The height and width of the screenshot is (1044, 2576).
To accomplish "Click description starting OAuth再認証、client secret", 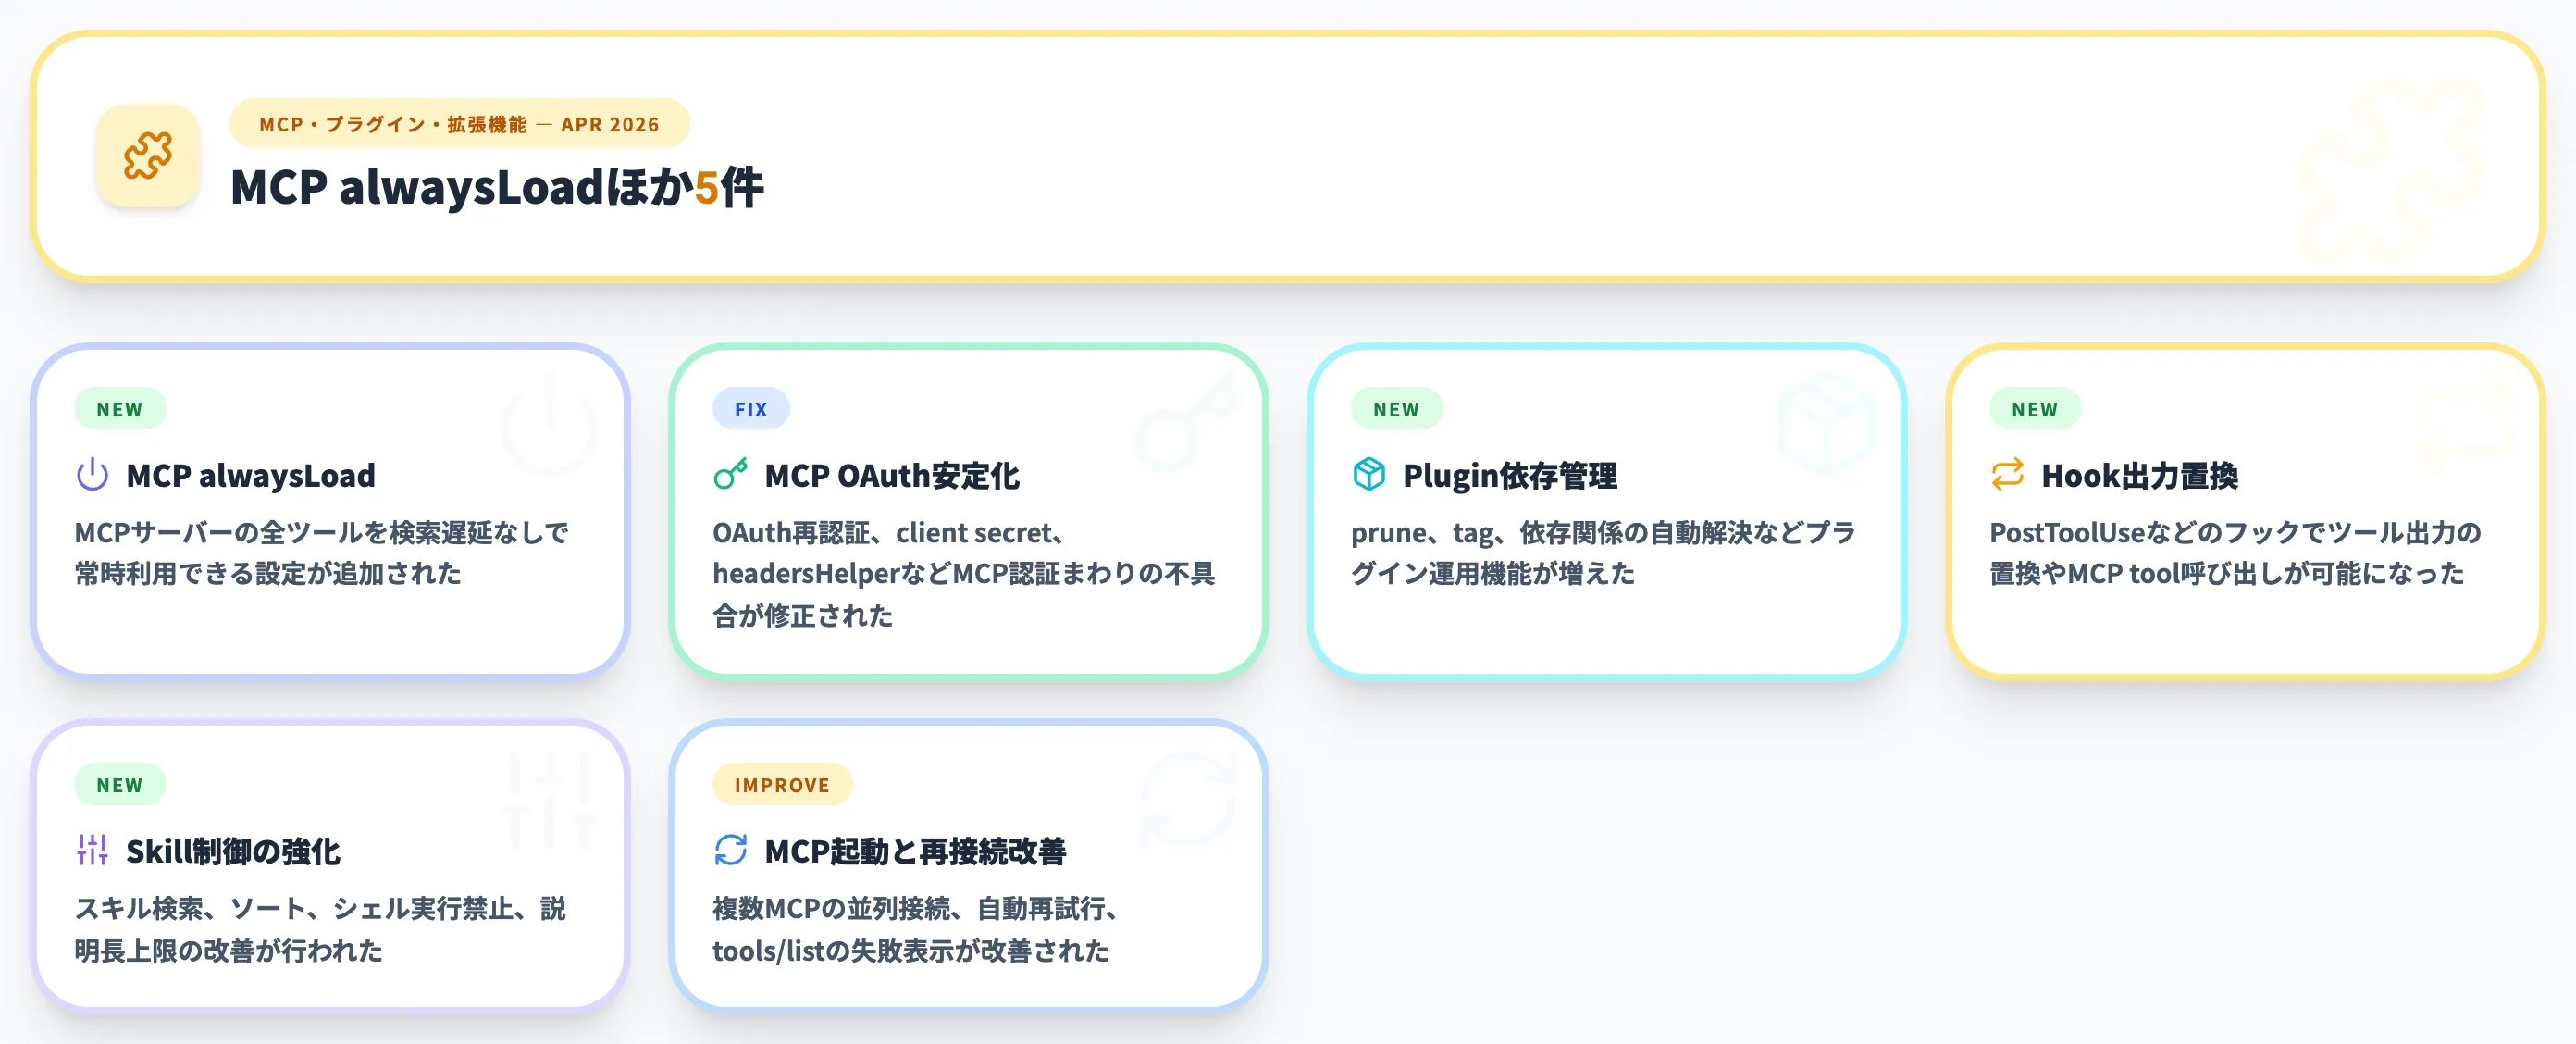I will [964, 574].
